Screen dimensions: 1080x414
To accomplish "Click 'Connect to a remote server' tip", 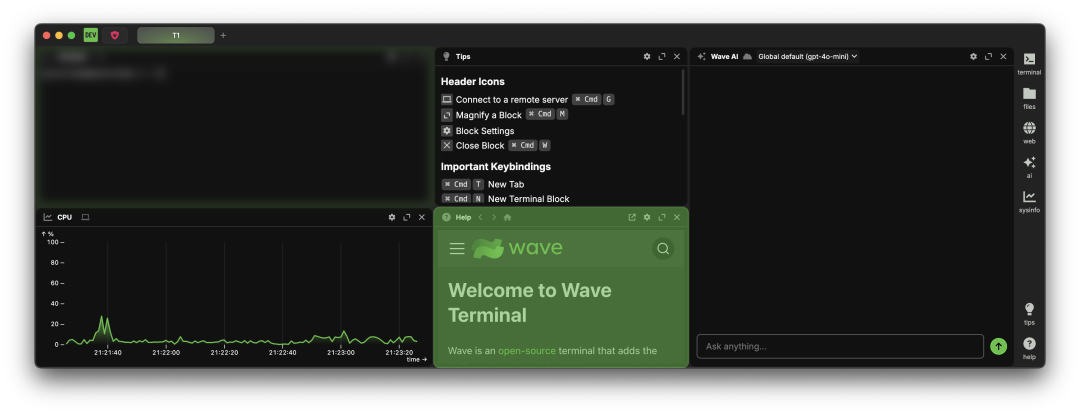I will pos(512,99).
